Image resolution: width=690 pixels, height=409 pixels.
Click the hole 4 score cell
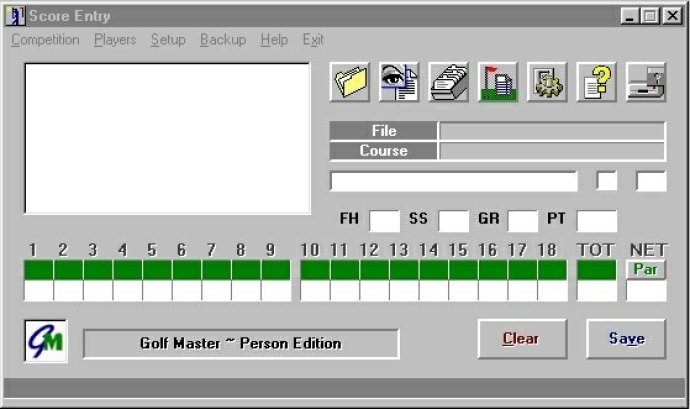(x=128, y=291)
